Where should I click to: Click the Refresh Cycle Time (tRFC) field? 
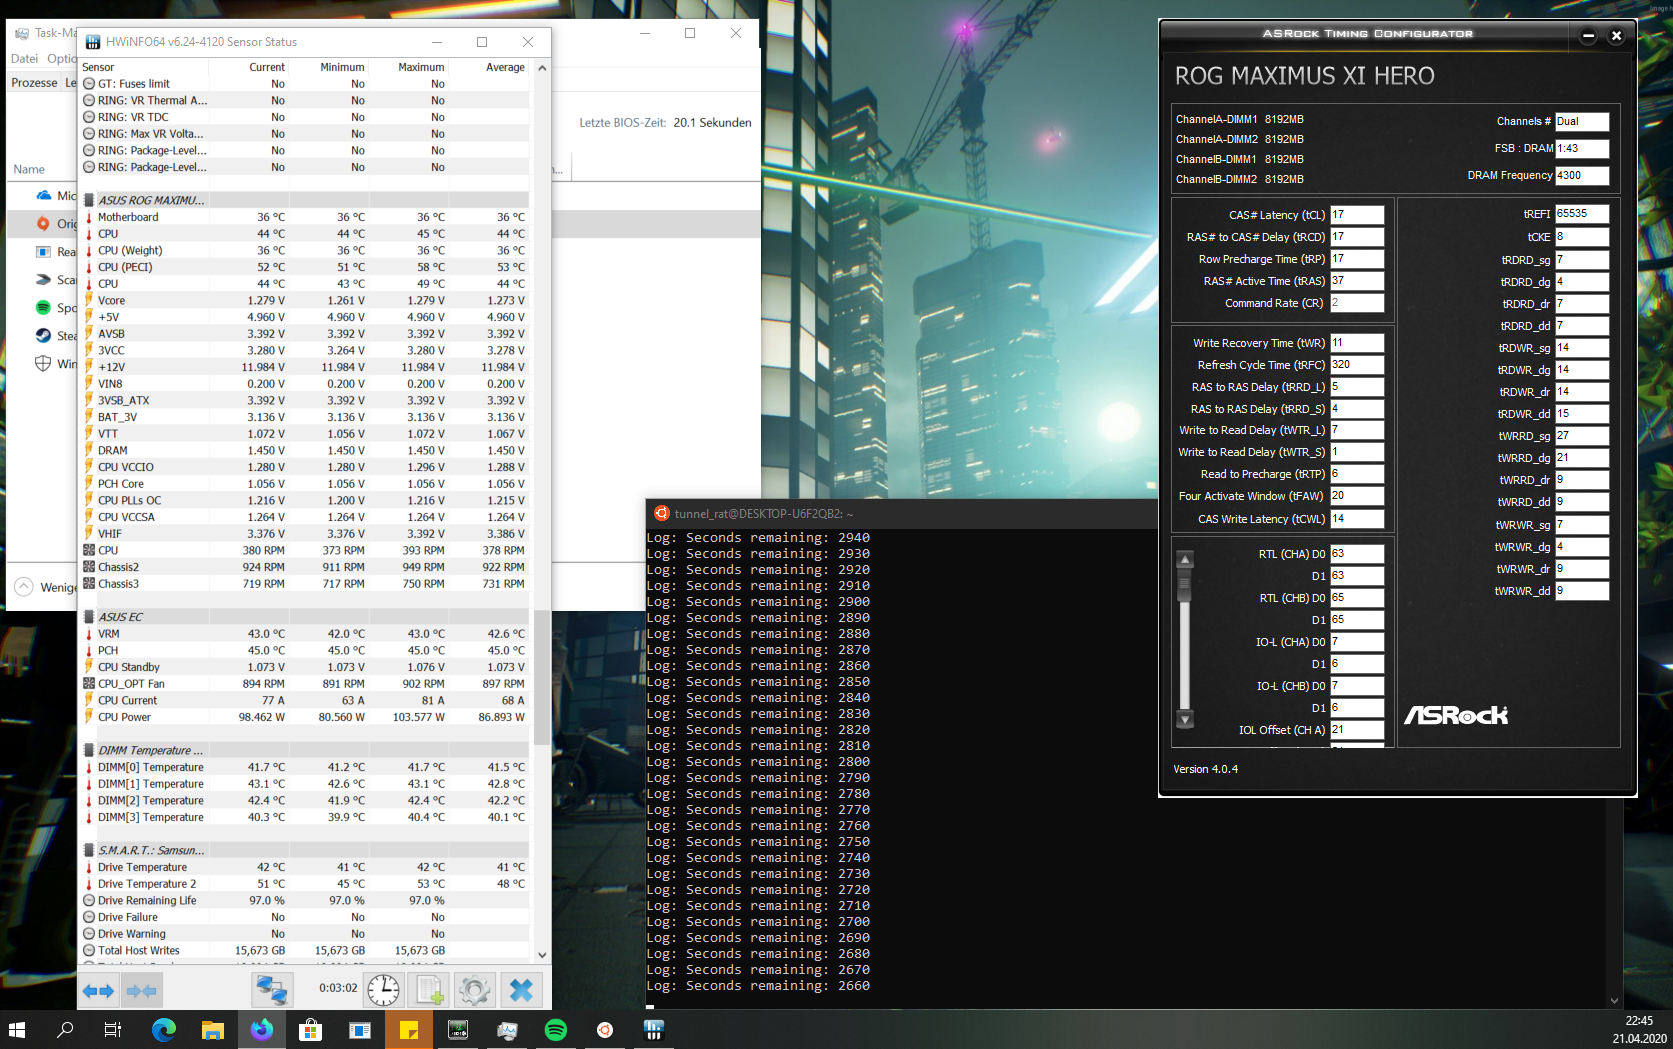coord(1357,365)
